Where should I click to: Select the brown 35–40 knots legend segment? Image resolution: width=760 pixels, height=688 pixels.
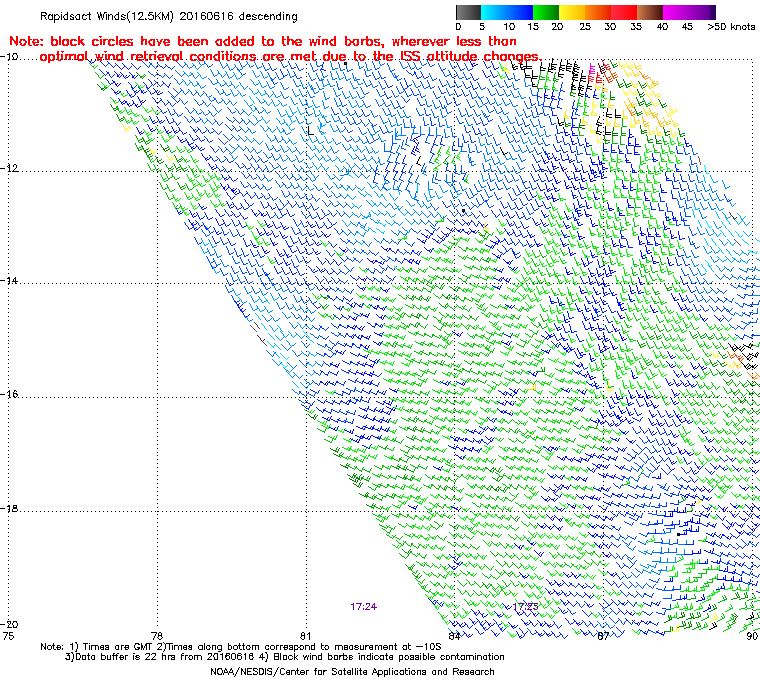pyautogui.click(x=650, y=12)
